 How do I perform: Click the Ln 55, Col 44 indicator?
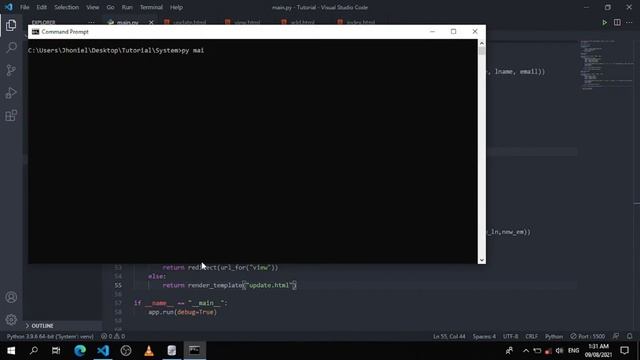point(449,336)
